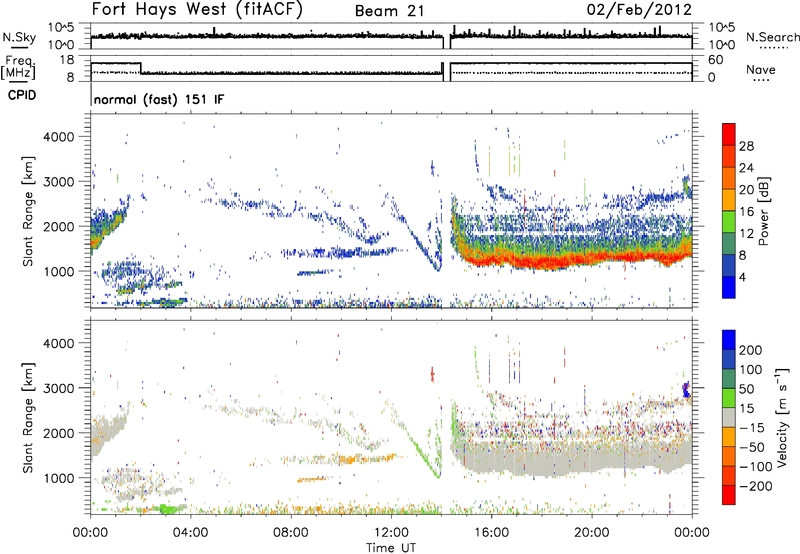Click "Slant Range [km]" label of velocity panel
The image size is (800, 554).
point(28,417)
